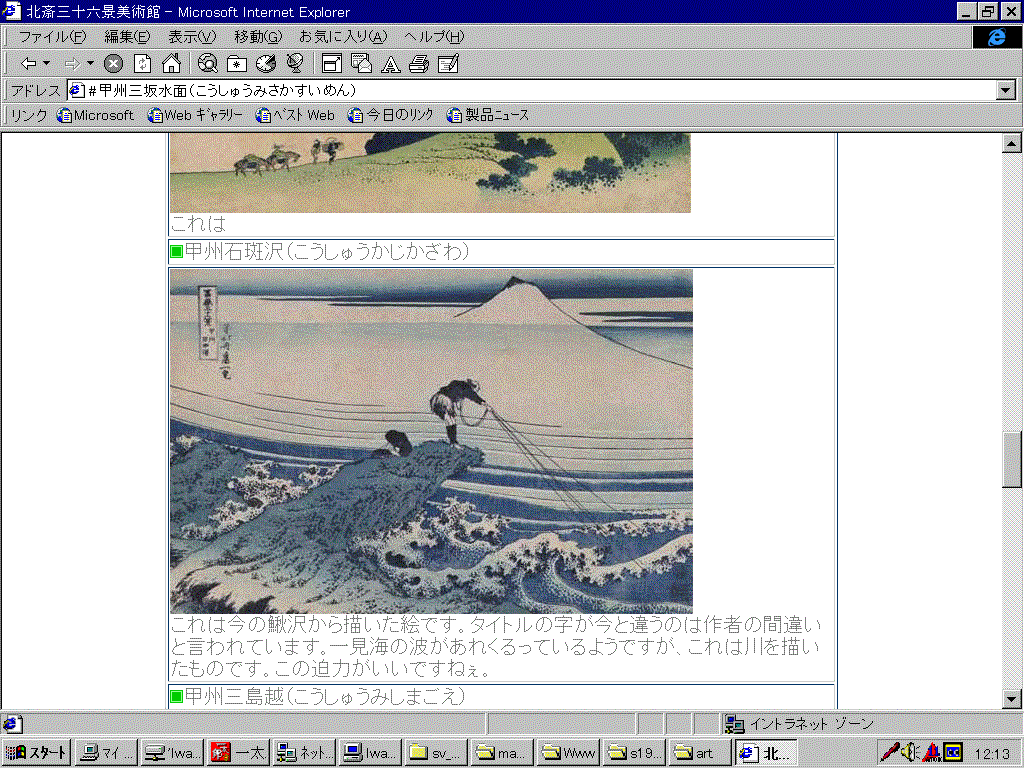This screenshot has width=1024, height=768.
Task: Open the Back history dropdown arrow
Action: (x=46, y=63)
